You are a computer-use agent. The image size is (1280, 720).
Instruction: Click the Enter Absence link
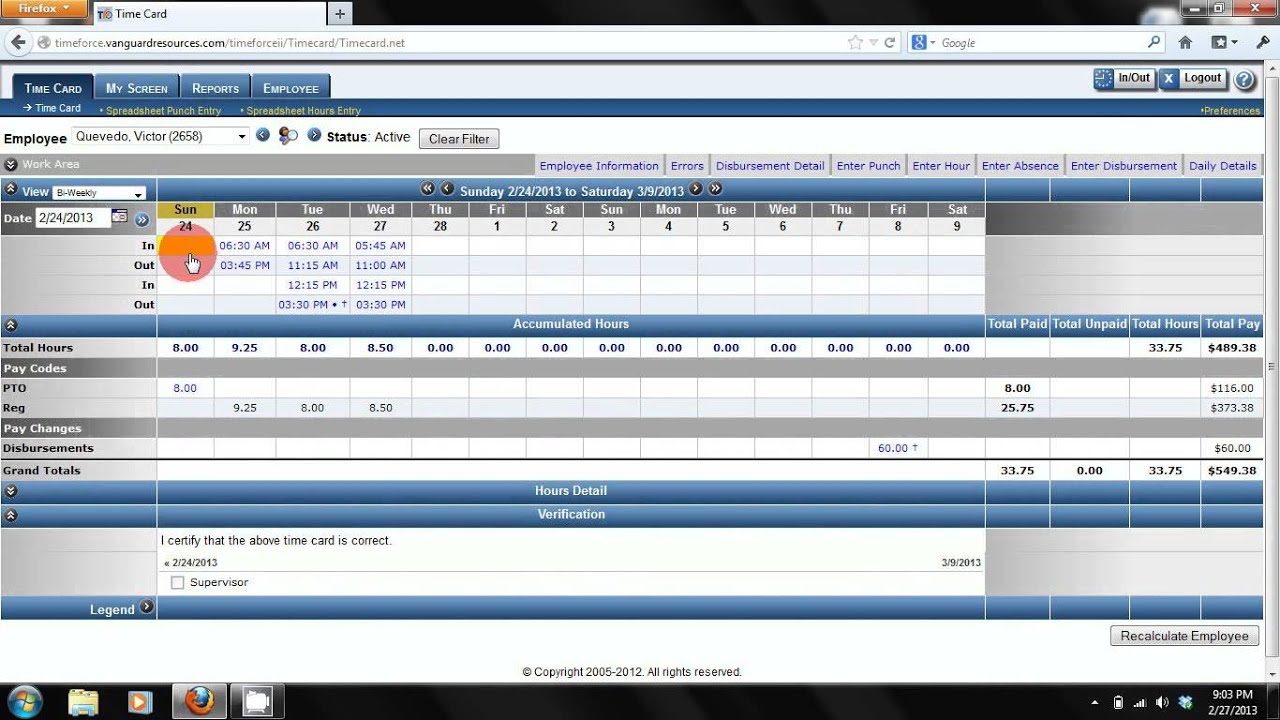[x=1020, y=166]
